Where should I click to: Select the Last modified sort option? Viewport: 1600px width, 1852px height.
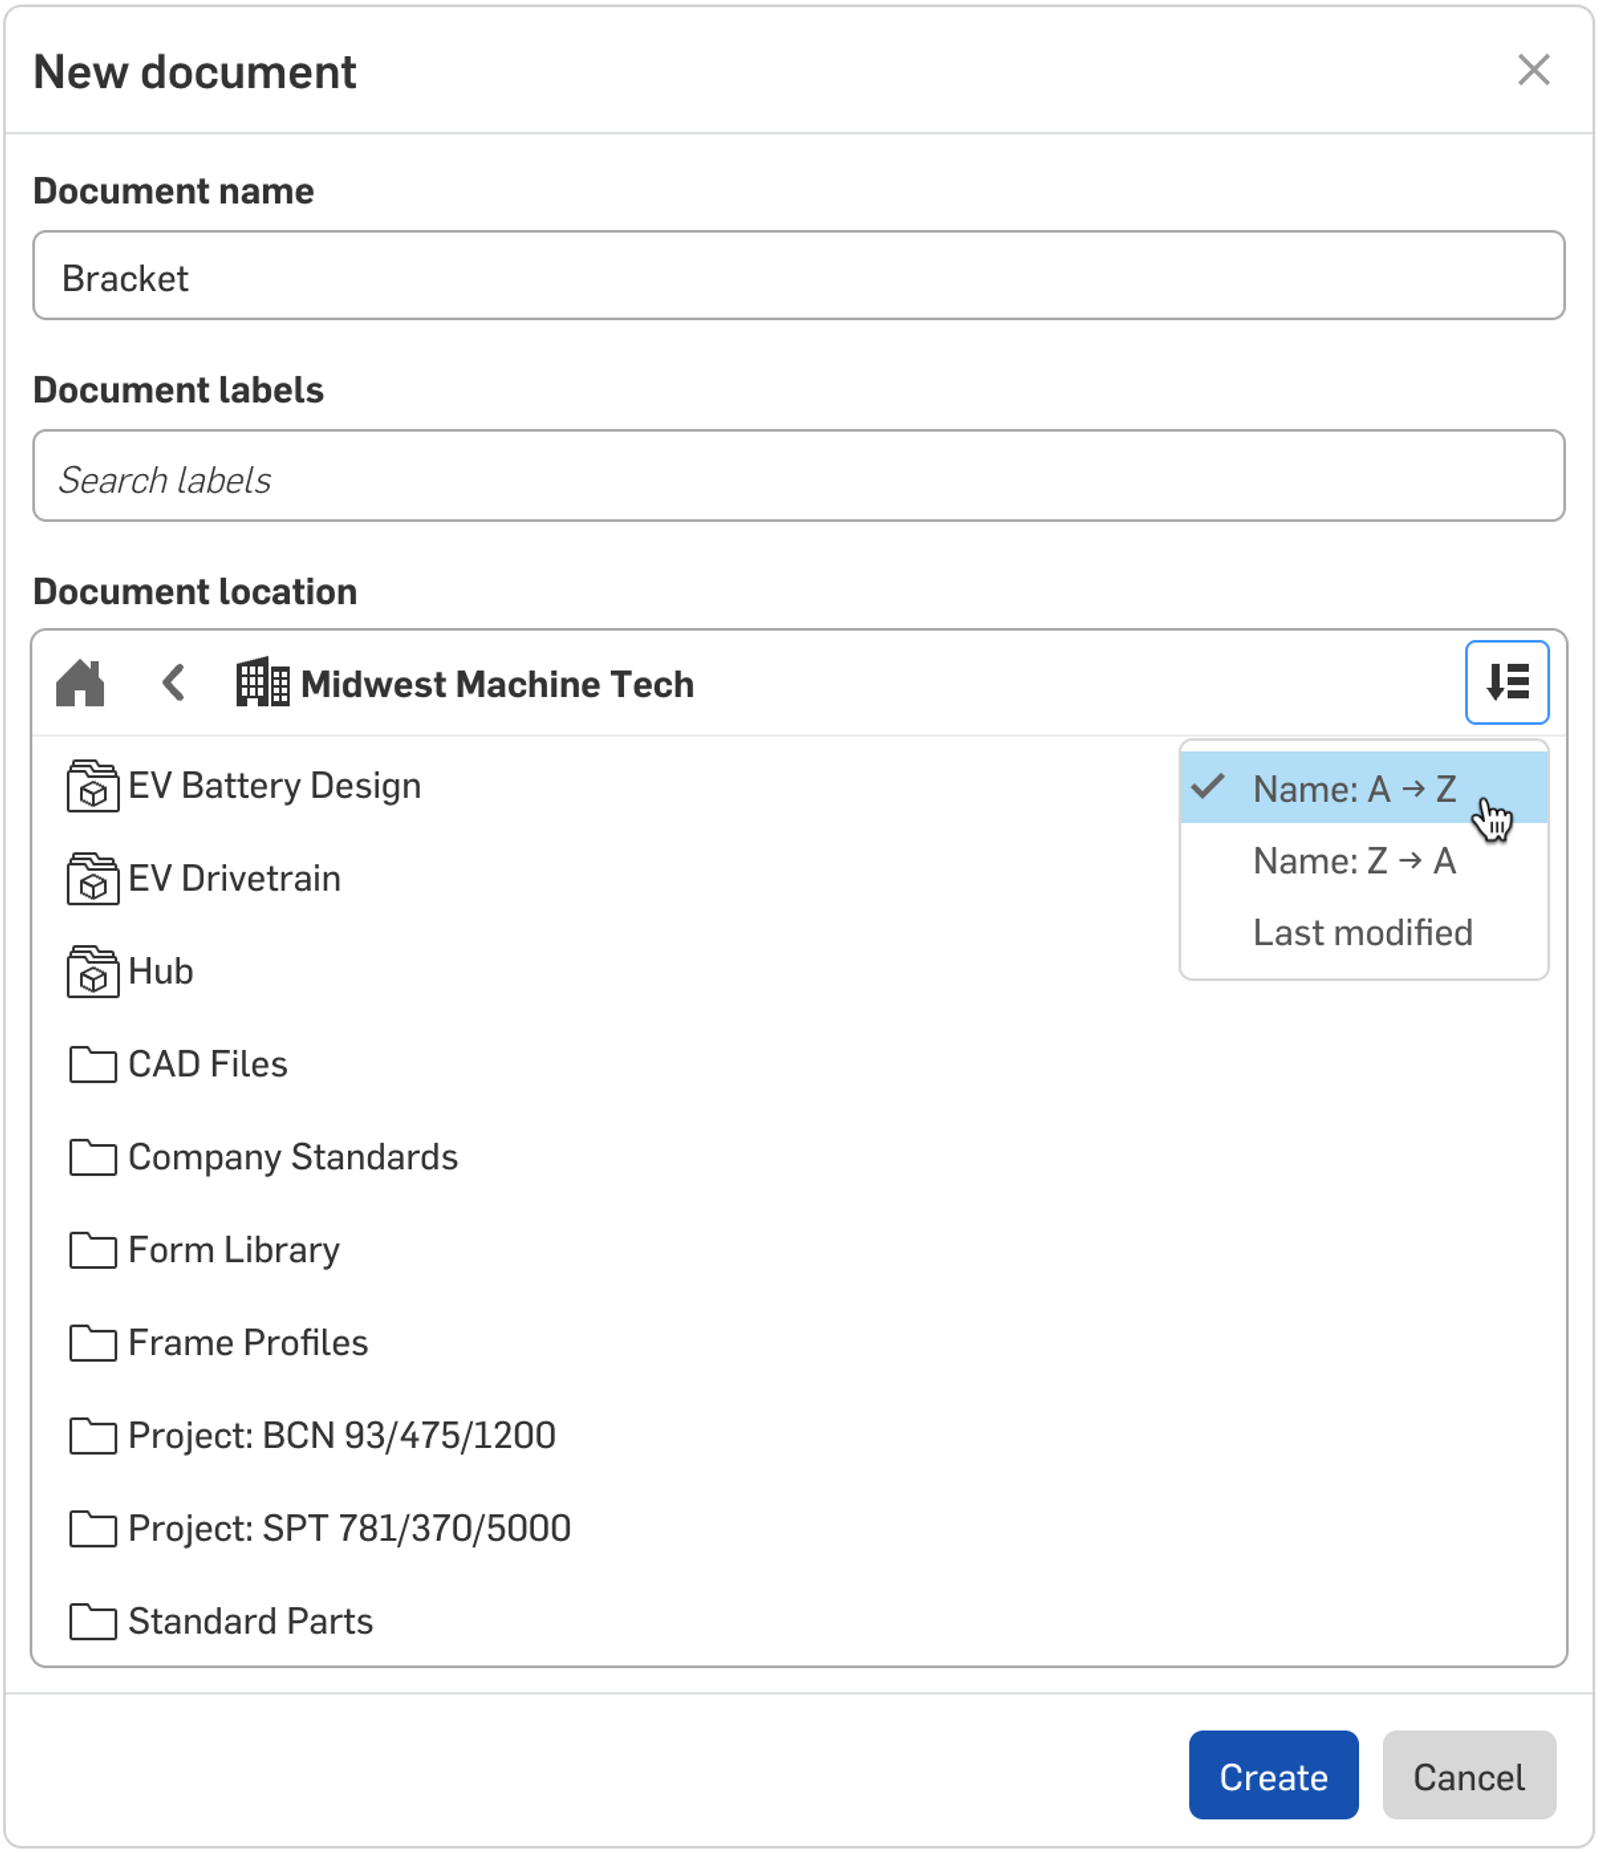1362,932
